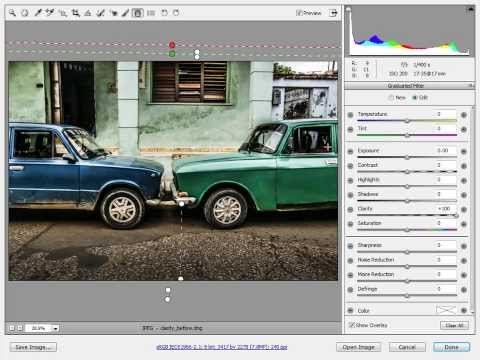Select the Crop tool
The height and width of the screenshot is (360, 480).
tap(75, 13)
